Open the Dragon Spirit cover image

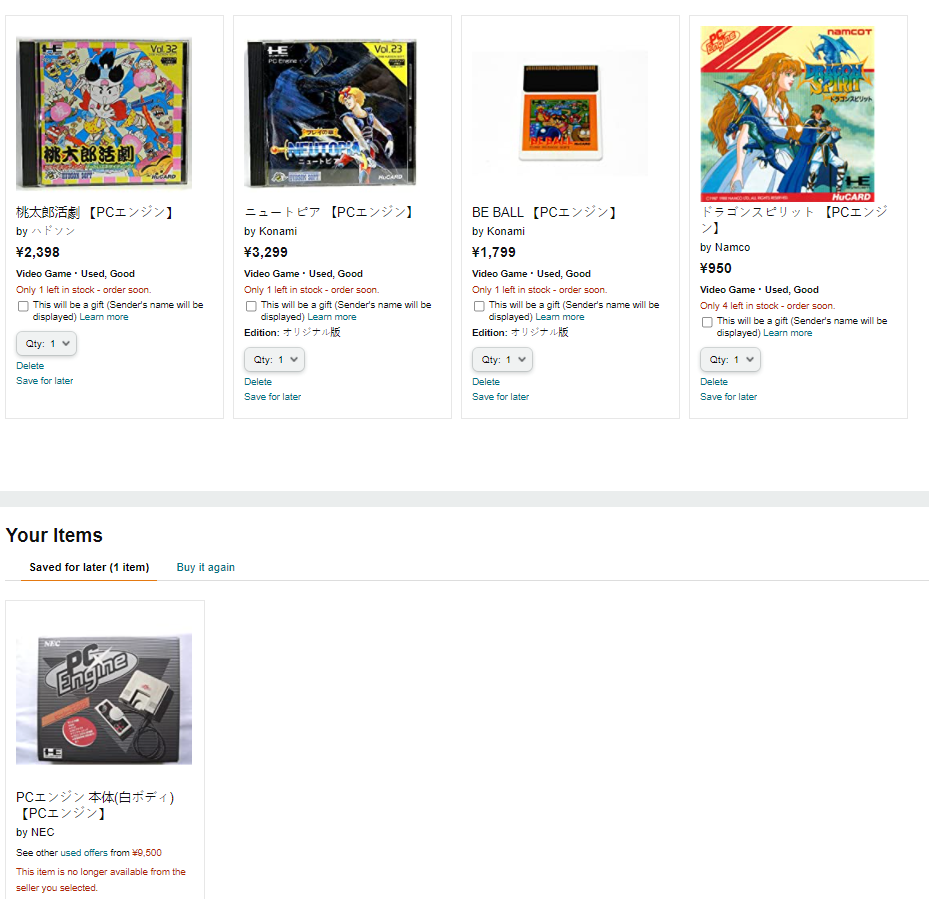[x=787, y=114]
